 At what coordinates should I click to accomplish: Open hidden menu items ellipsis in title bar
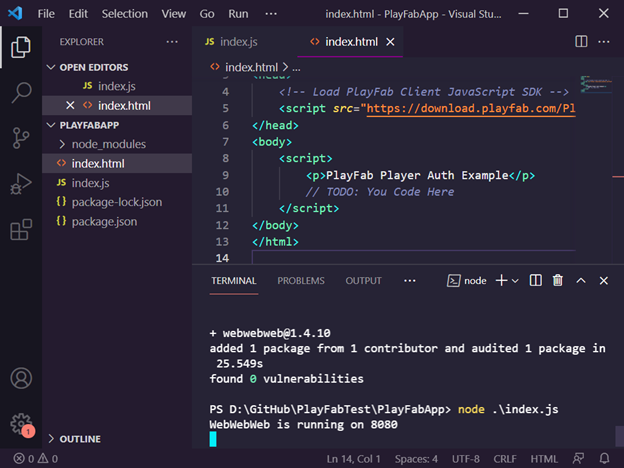pyautogui.click(x=271, y=14)
